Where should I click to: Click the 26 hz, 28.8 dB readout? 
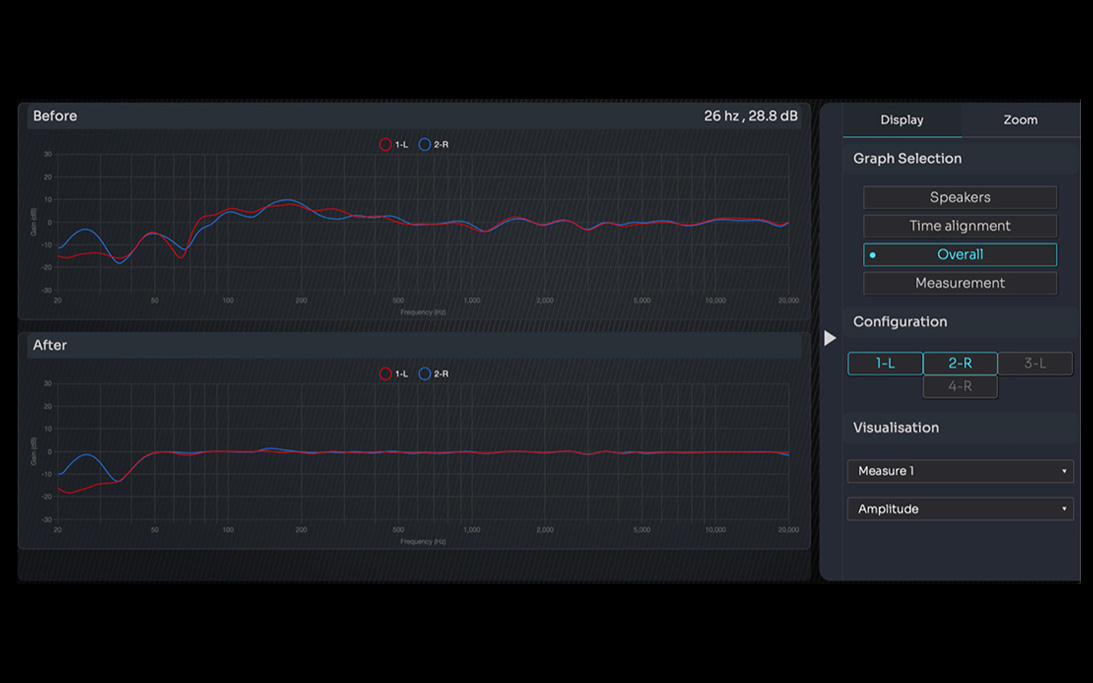751,116
